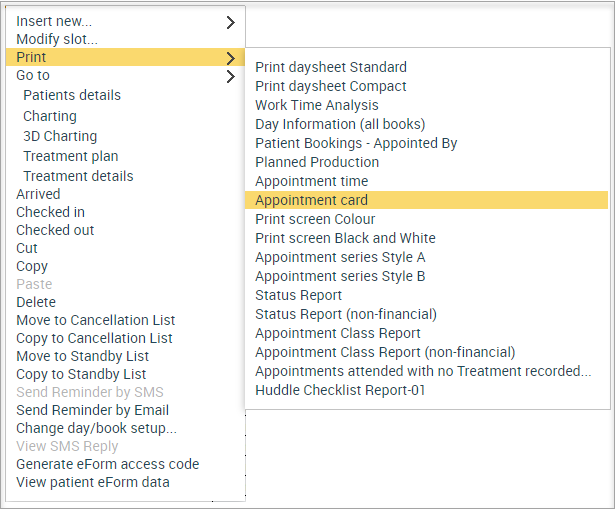Open 3D Charting
This screenshot has width=615, height=509.
point(60,136)
